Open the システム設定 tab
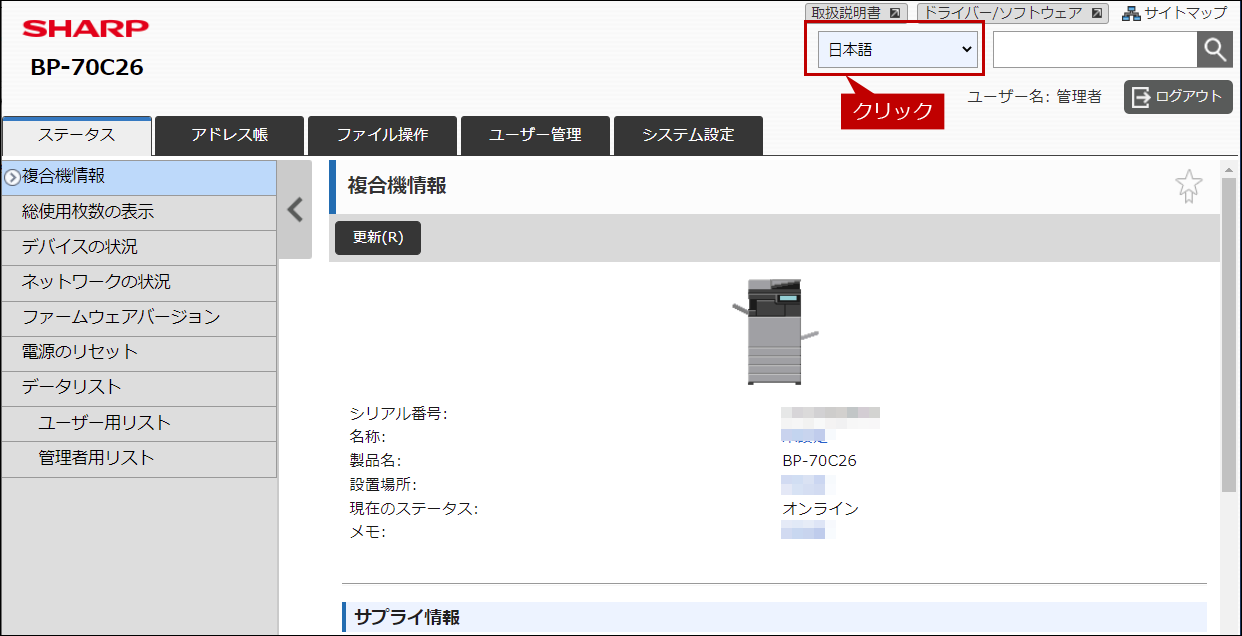1242x636 pixels. [x=688, y=135]
